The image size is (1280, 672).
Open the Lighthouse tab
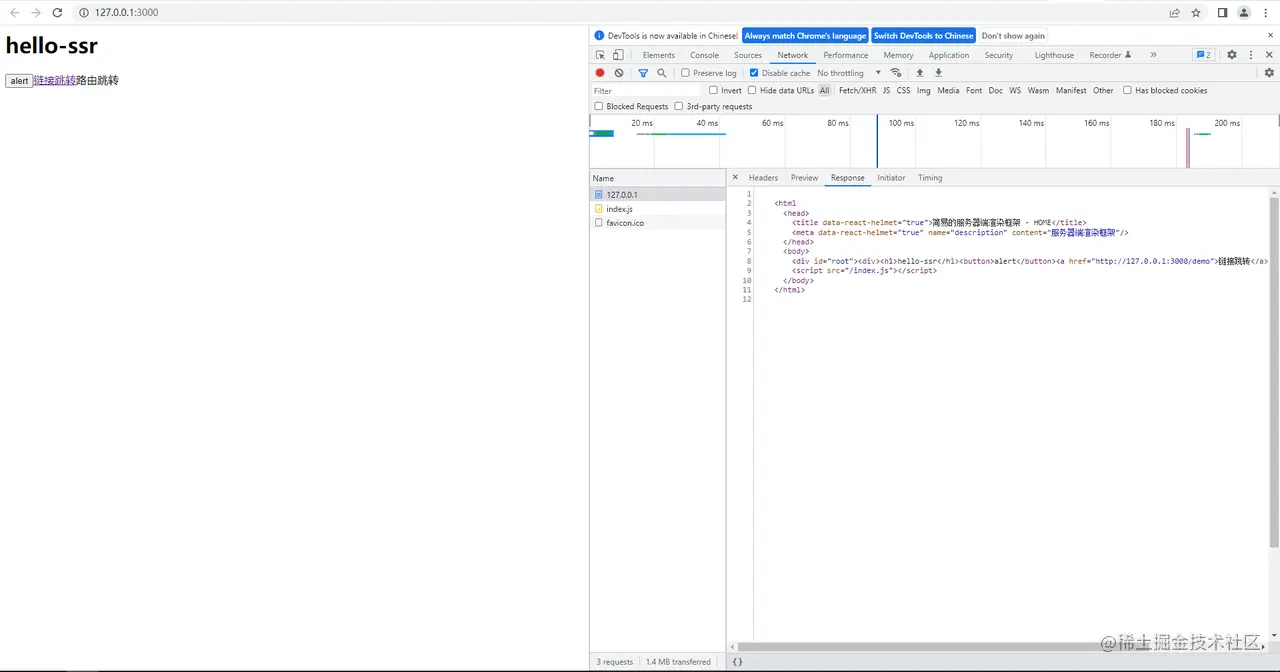pos(1054,55)
